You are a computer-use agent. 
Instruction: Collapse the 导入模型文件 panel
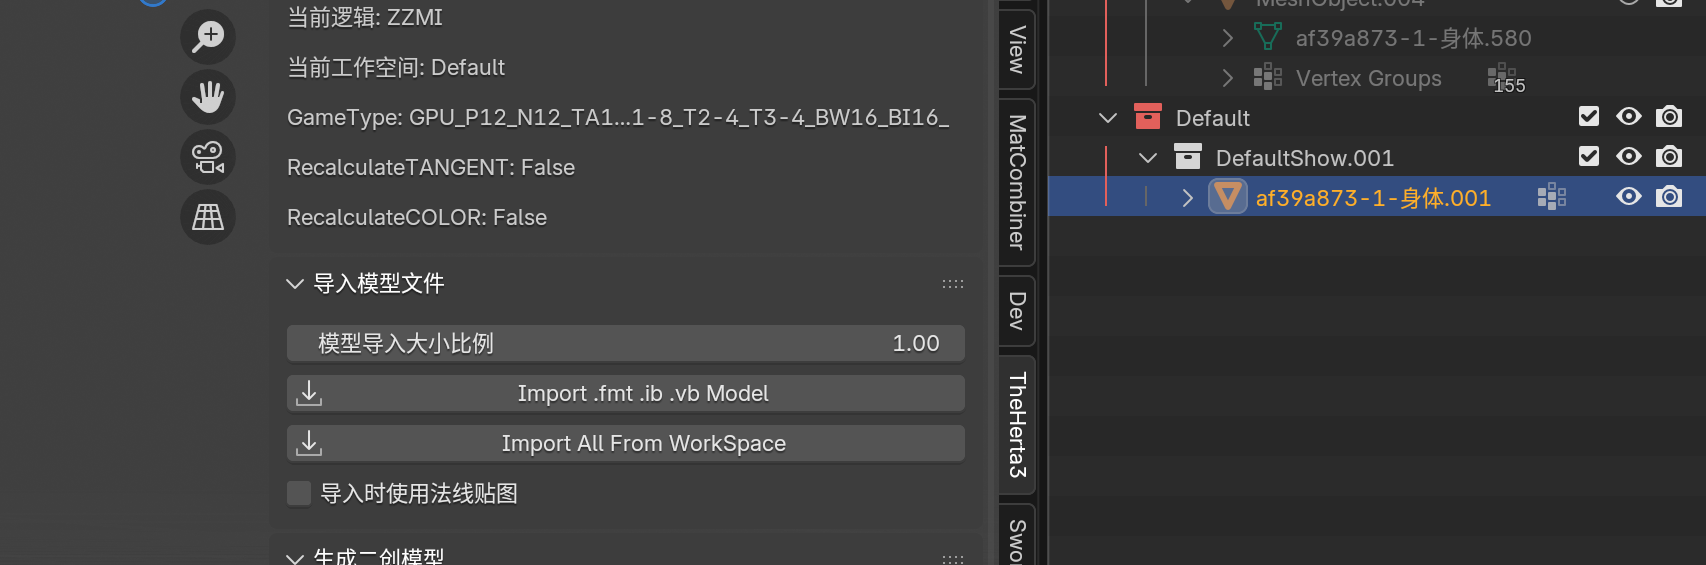pos(295,284)
